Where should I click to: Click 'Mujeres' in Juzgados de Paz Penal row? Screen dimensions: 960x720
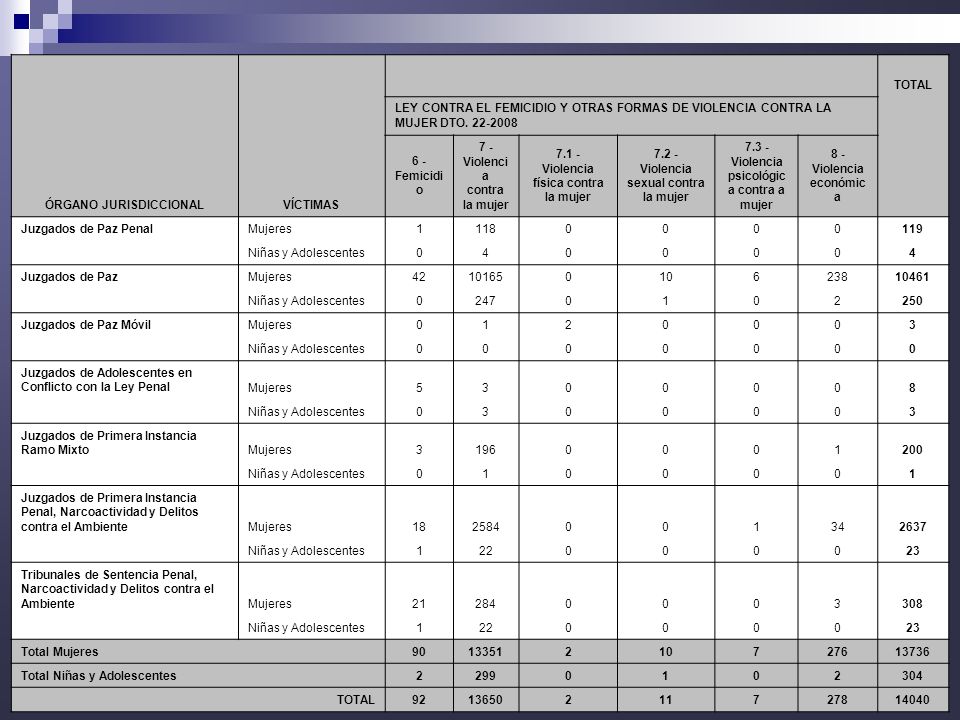tap(270, 229)
